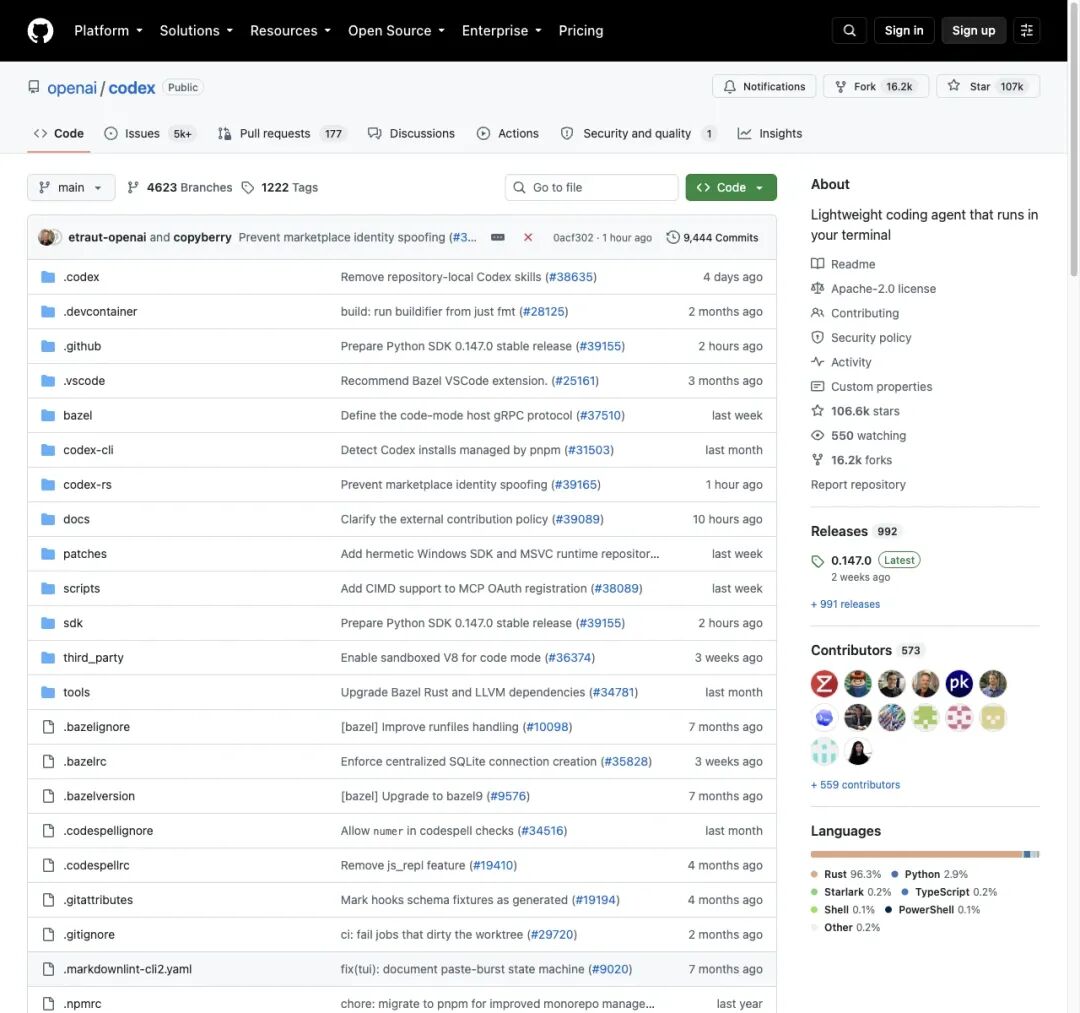Open the copyberry author link

tap(202, 238)
